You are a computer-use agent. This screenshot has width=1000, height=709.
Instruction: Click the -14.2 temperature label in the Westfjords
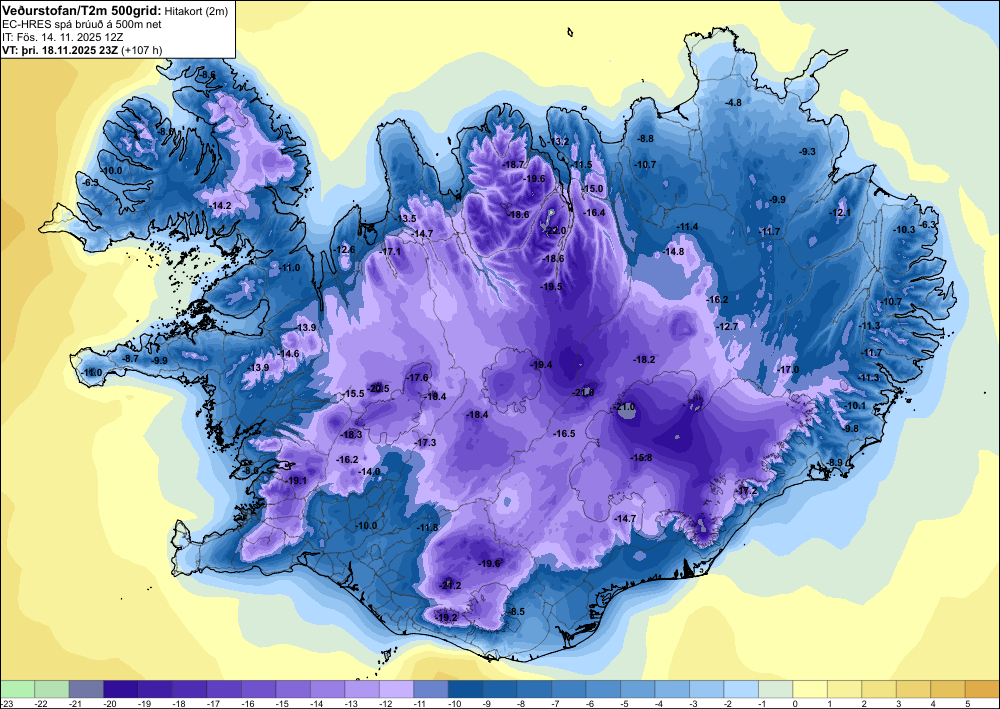(221, 205)
